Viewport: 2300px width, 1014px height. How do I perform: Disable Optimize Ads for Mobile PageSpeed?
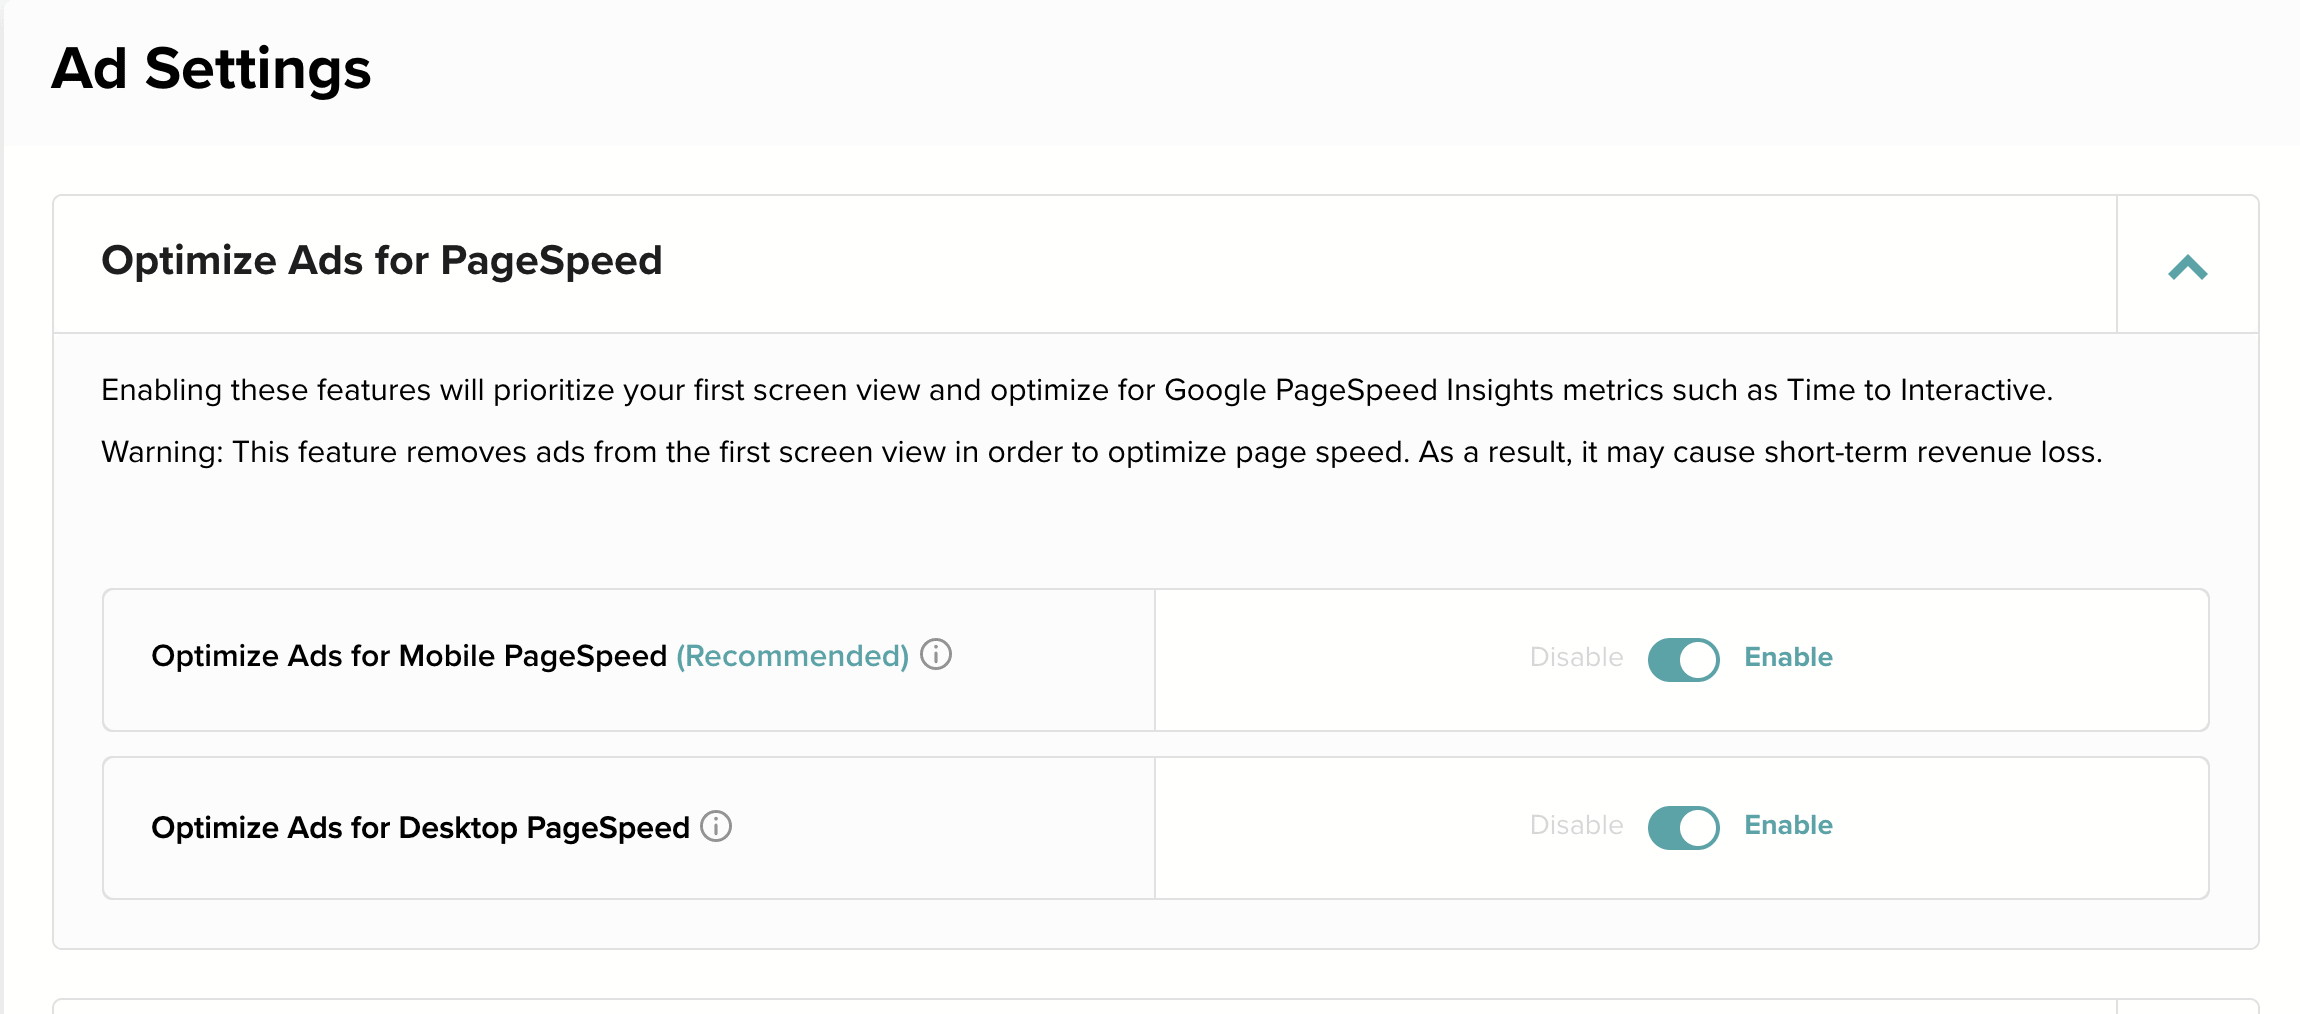pyautogui.click(x=1683, y=658)
